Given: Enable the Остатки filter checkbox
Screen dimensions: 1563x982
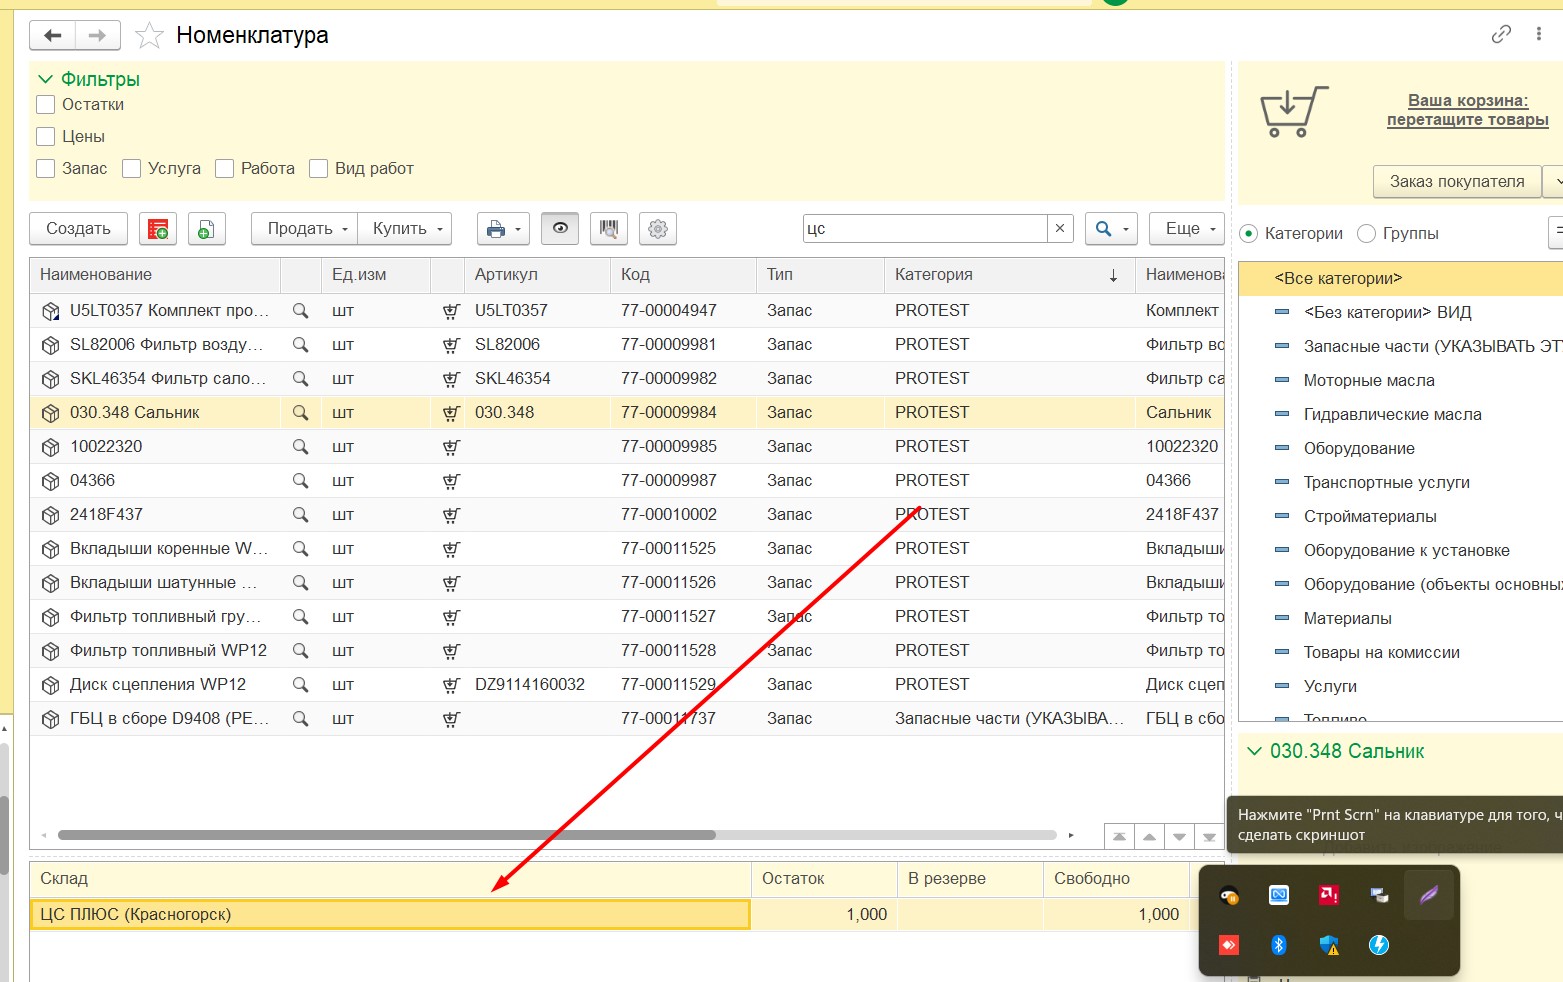Looking at the screenshot, I should (x=46, y=105).
